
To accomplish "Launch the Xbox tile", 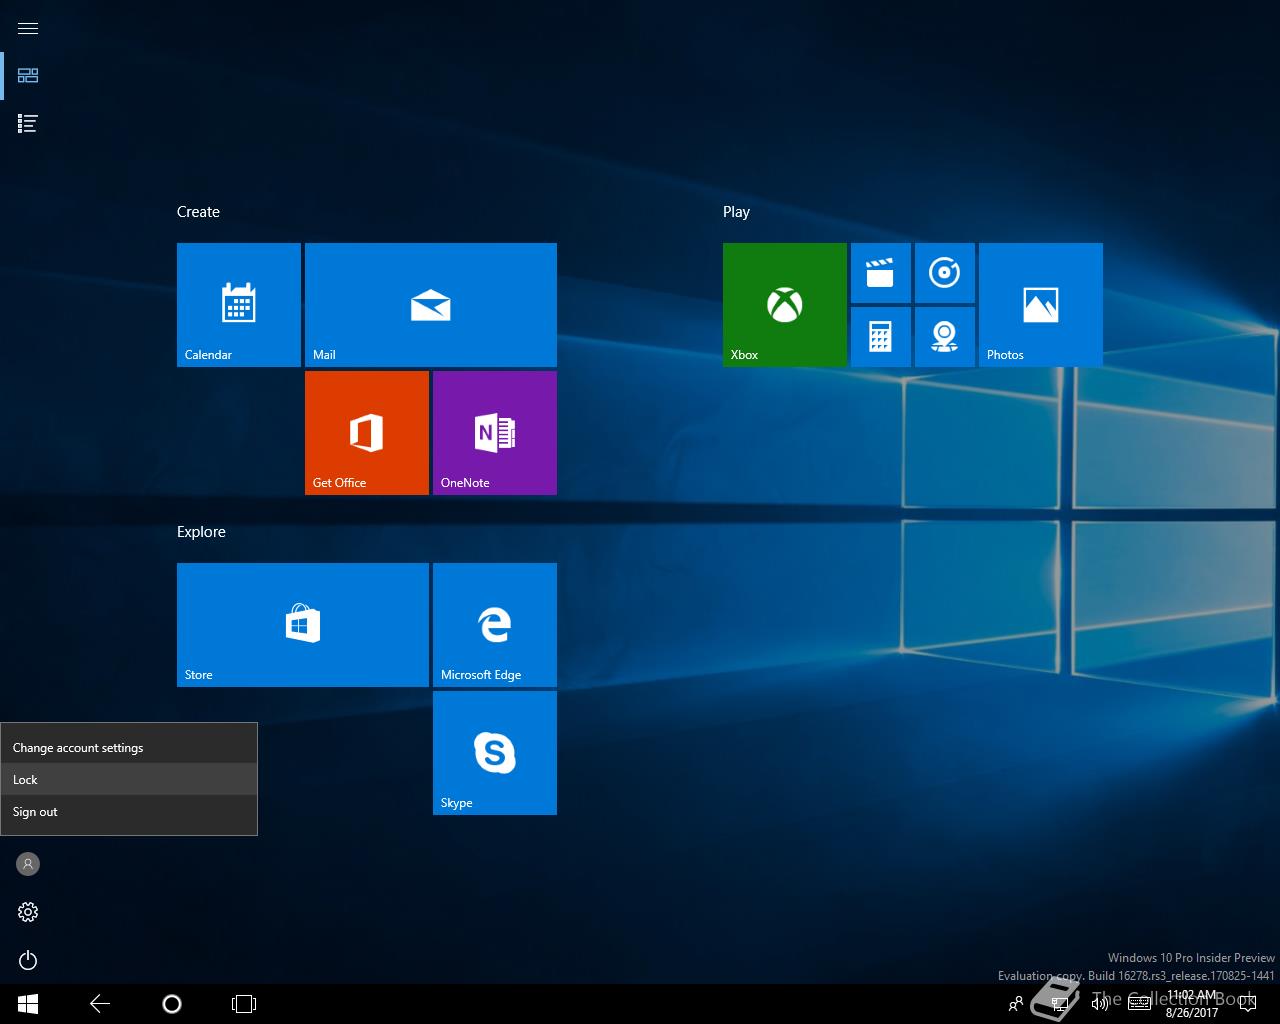I will (x=785, y=305).
